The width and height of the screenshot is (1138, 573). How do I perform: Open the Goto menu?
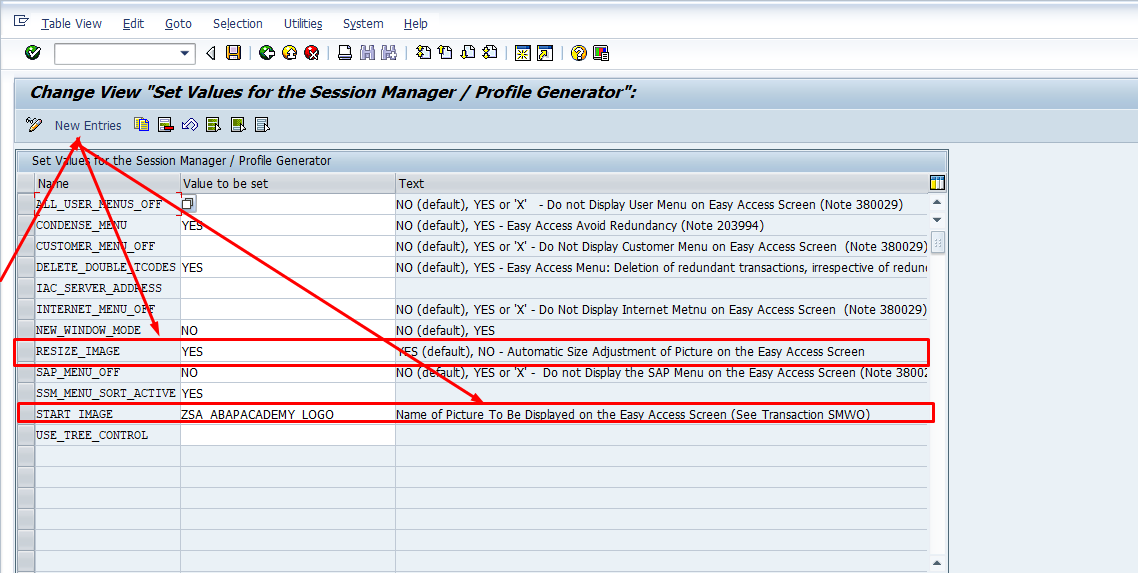(x=178, y=23)
